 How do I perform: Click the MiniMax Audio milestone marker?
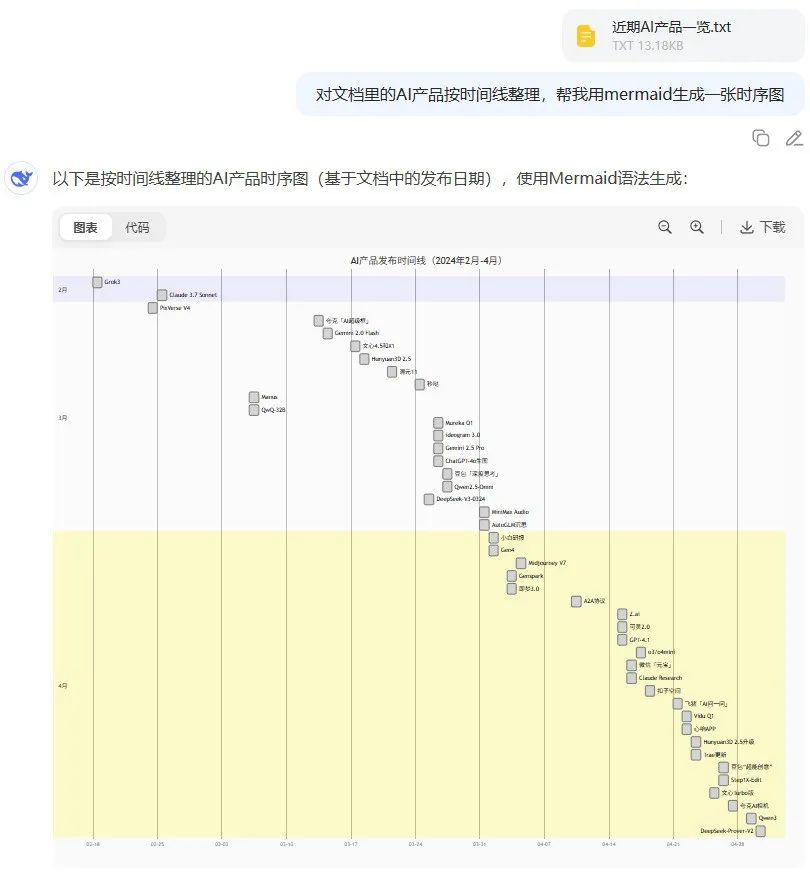pyautogui.click(x=484, y=512)
